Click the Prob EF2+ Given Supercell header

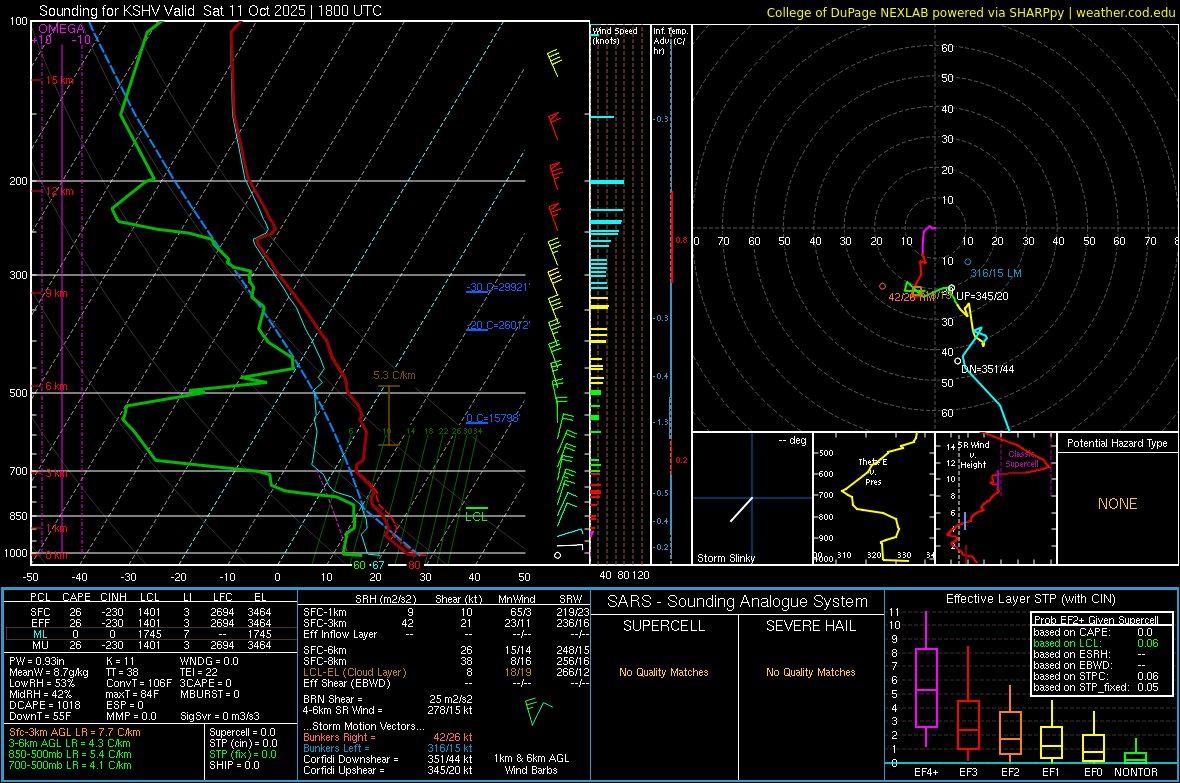pyautogui.click(x=1096, y=620)
